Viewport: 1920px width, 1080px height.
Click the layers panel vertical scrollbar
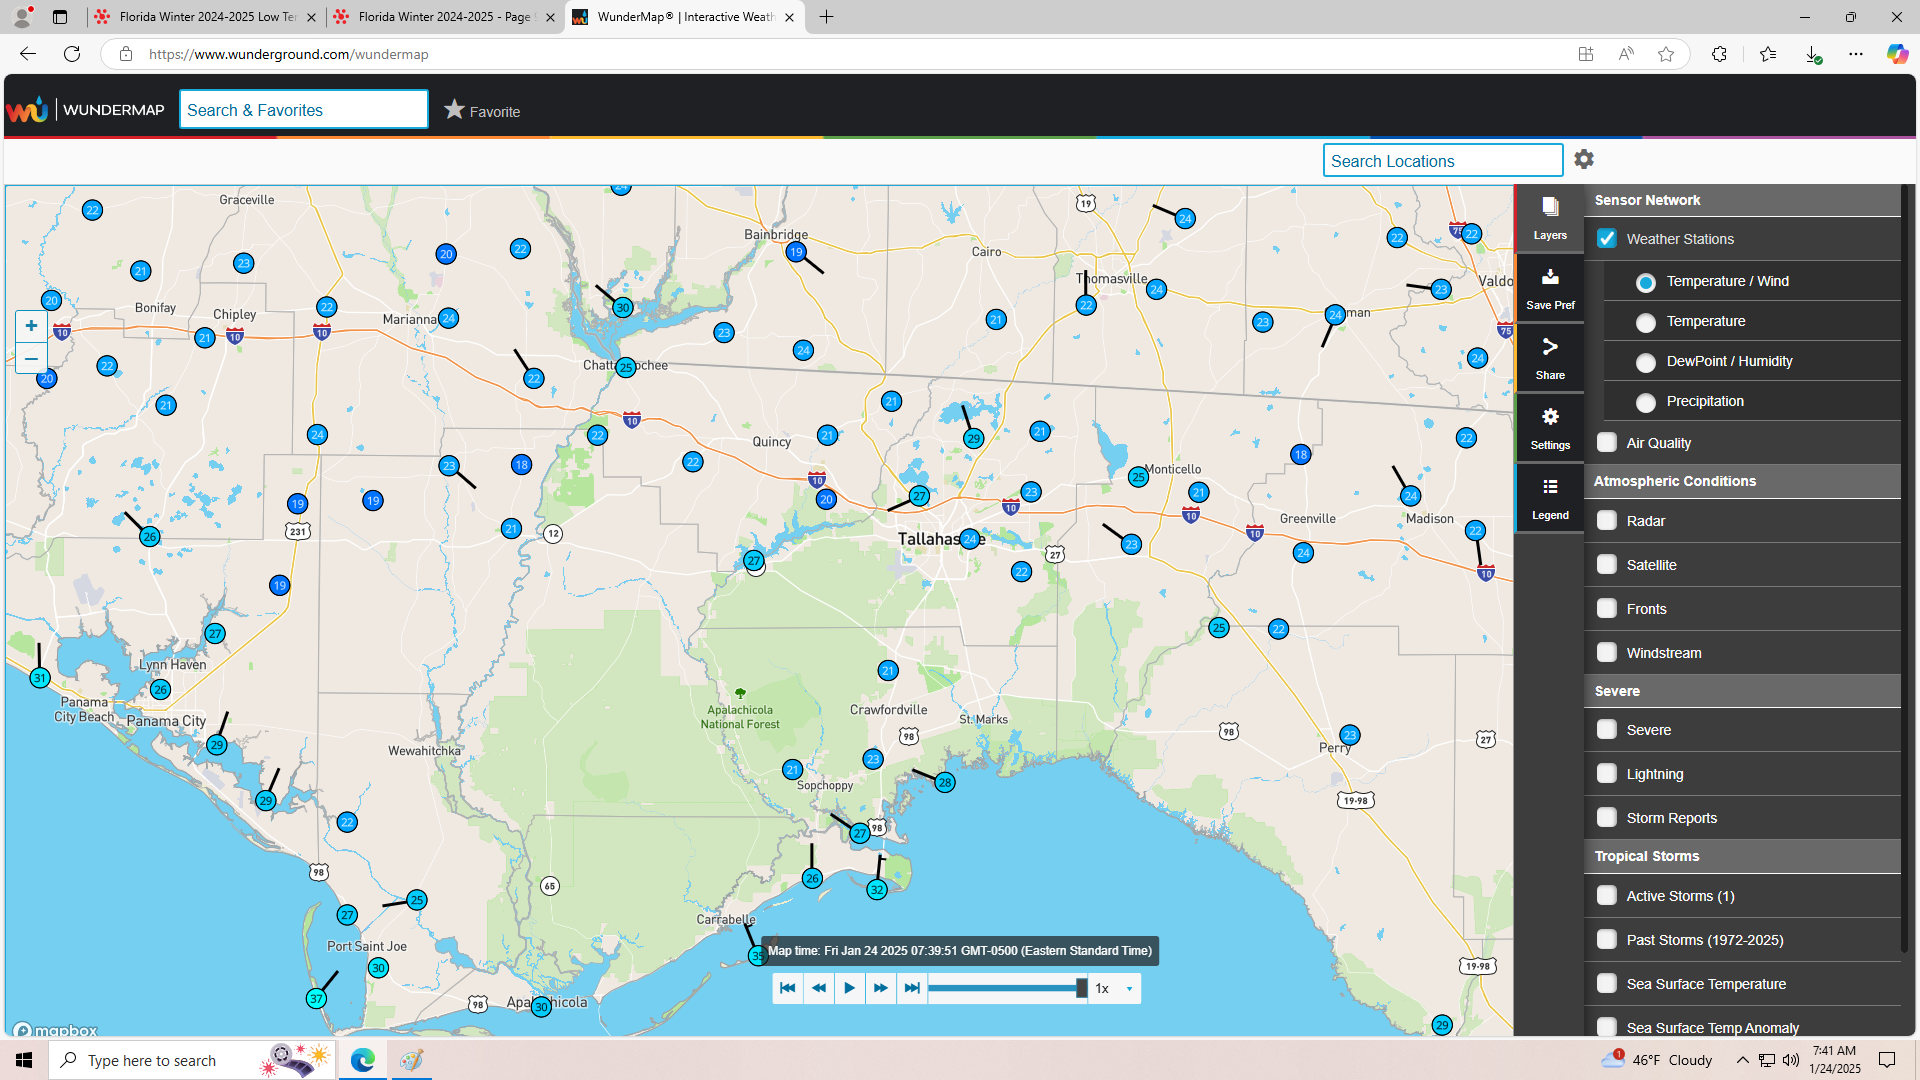1905,567
